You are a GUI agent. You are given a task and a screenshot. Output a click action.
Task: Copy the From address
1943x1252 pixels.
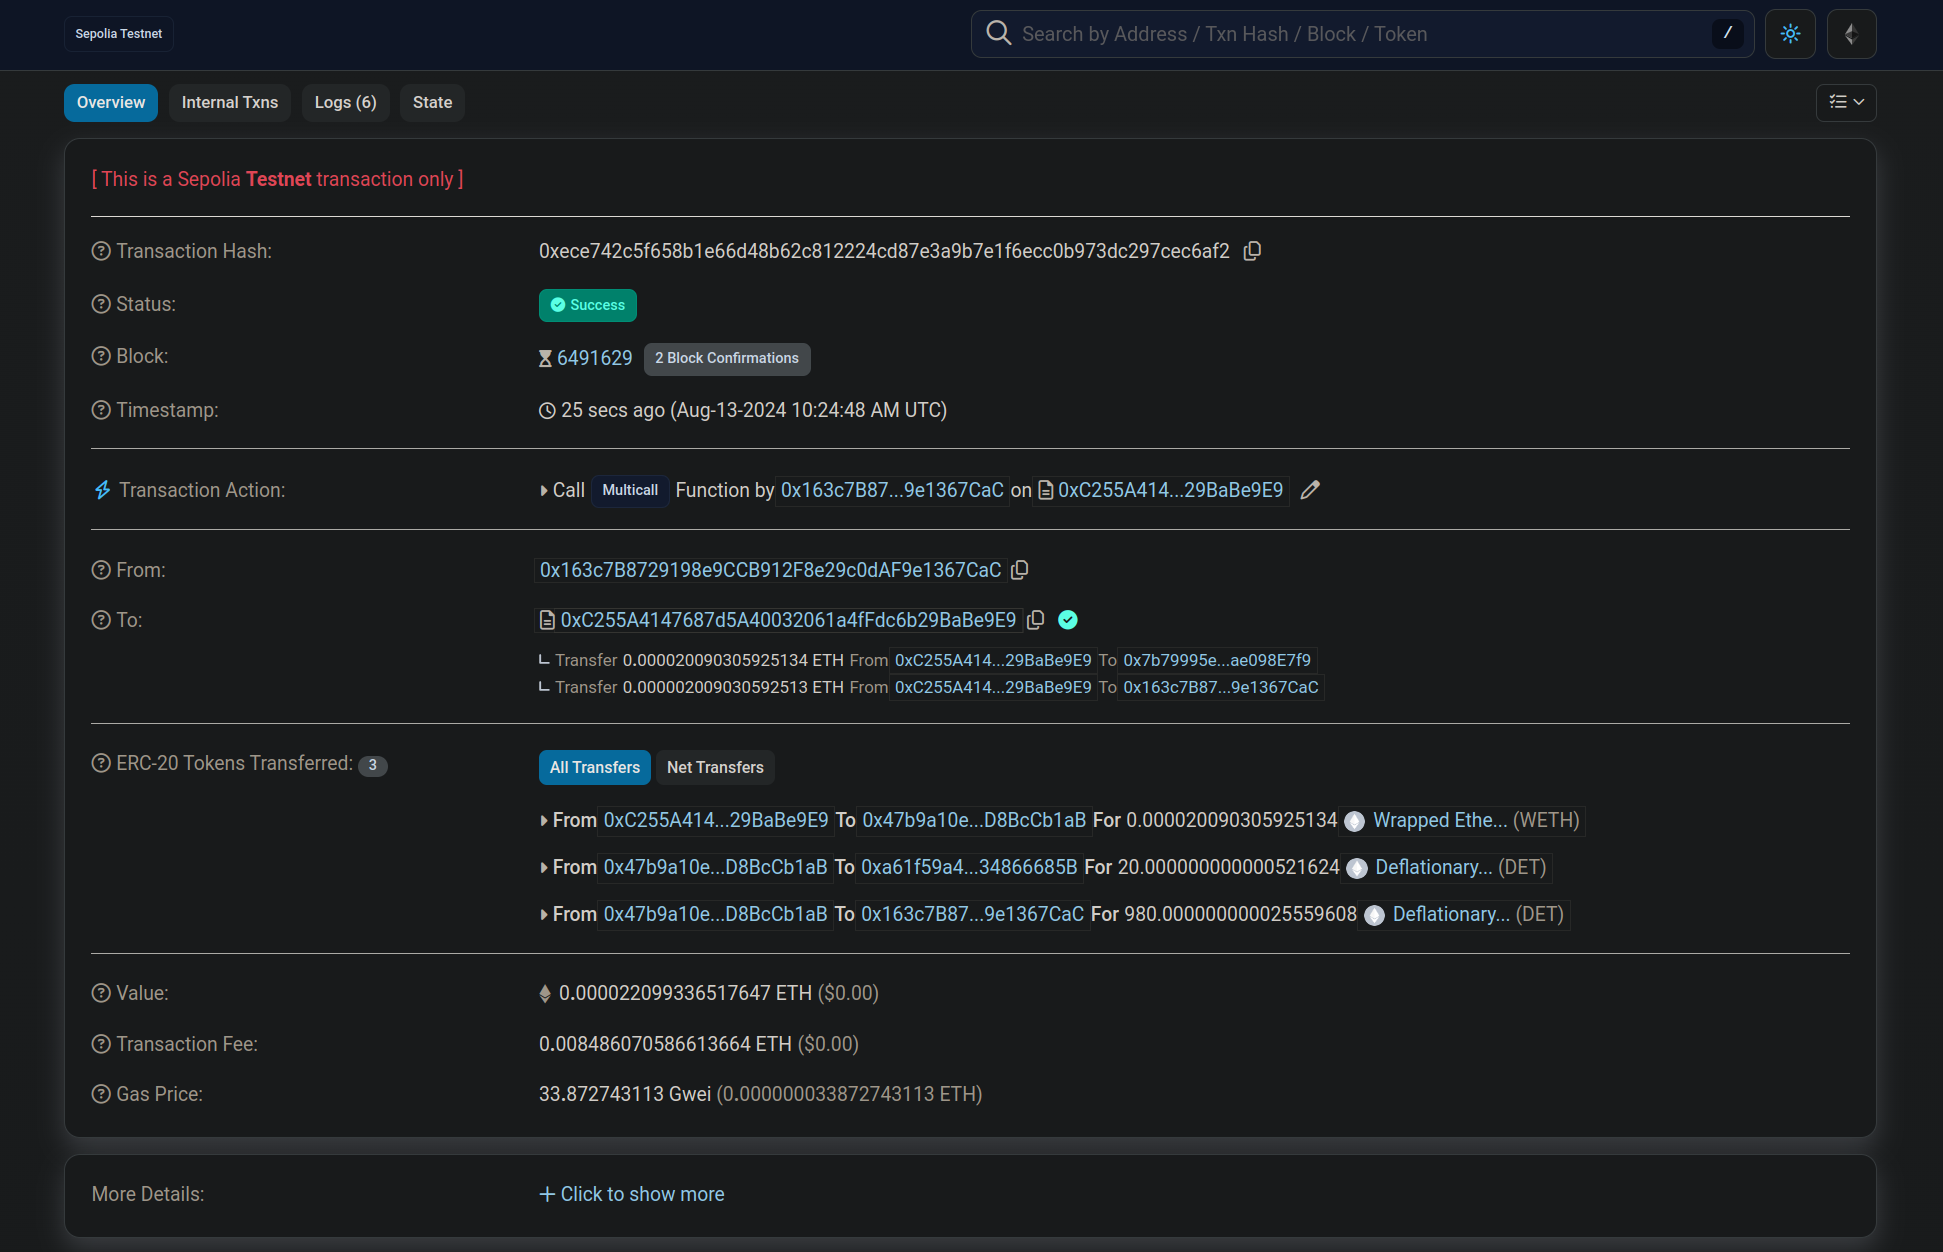(x=1020, y=570)
